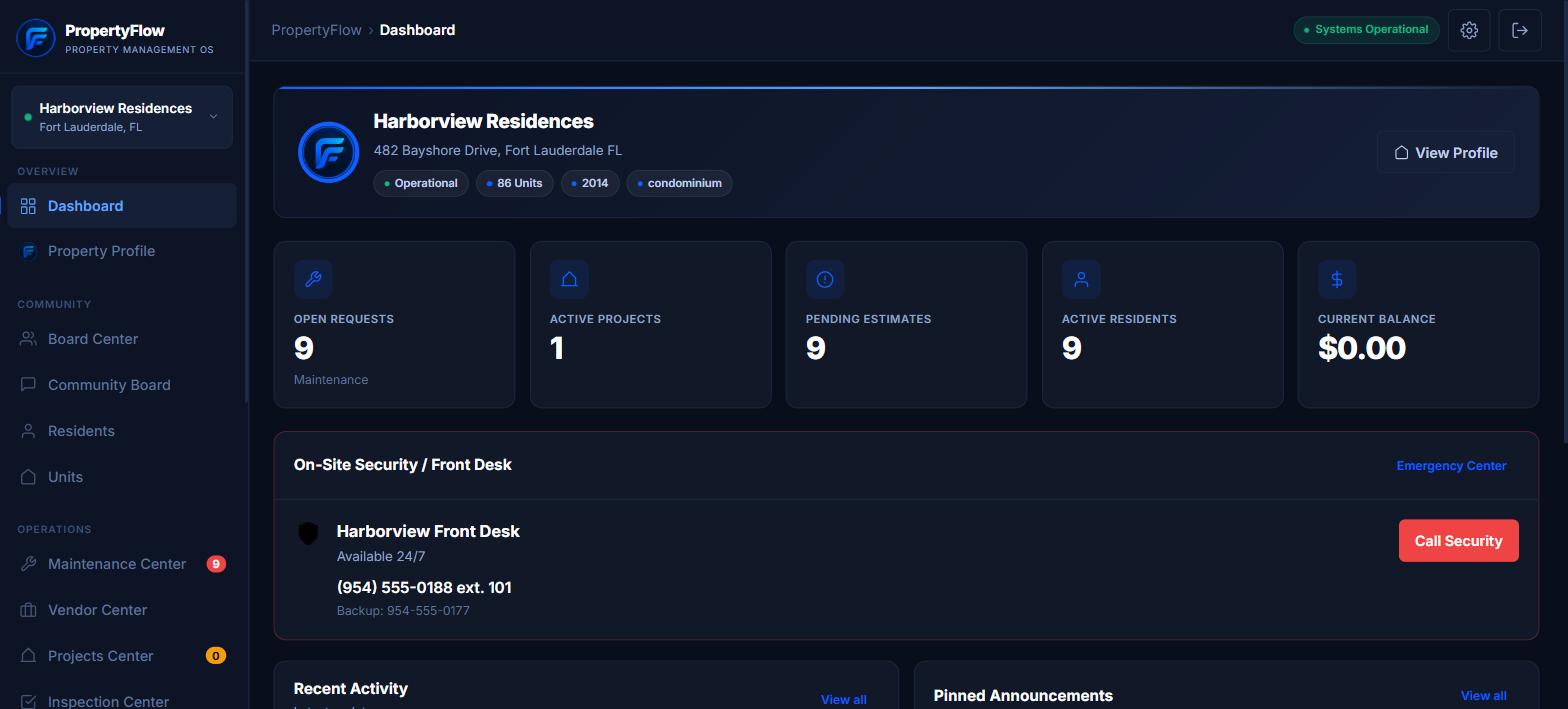Click the Harborview Residences round logo
The width and height of the screenshot is (1568, 709).
328,152
